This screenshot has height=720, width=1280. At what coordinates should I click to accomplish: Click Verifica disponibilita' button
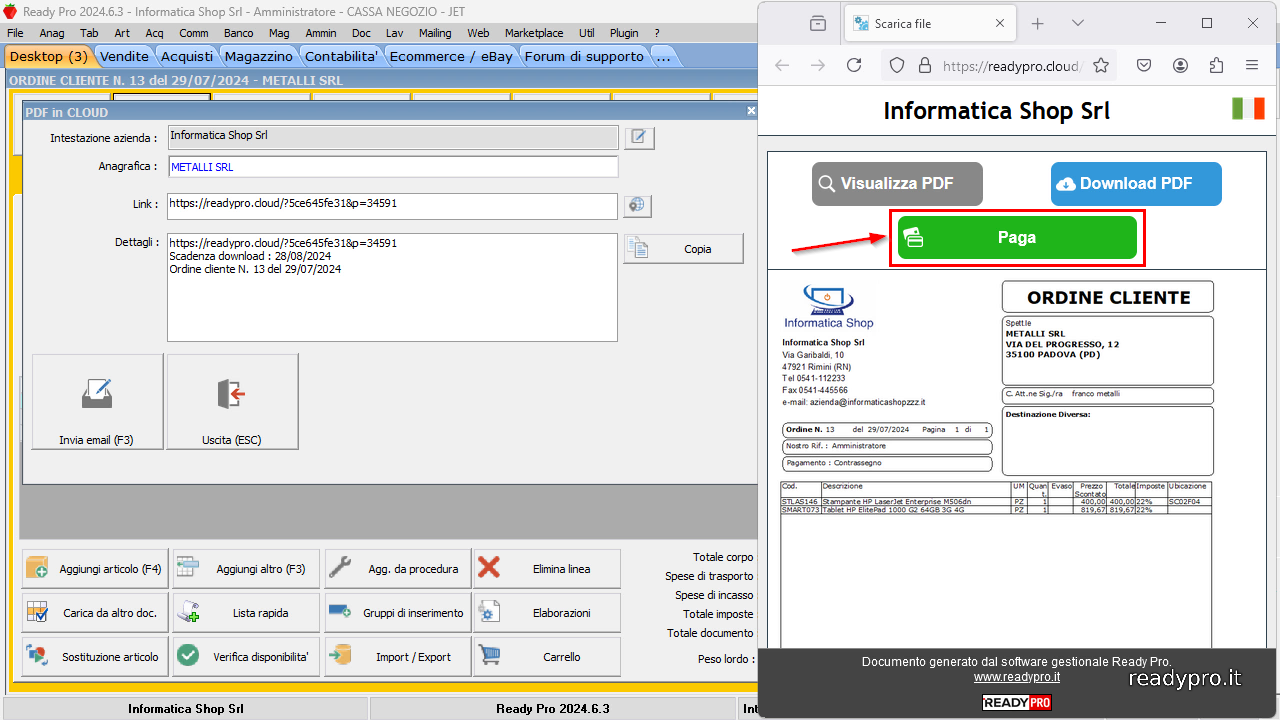(x=246, y=657)
